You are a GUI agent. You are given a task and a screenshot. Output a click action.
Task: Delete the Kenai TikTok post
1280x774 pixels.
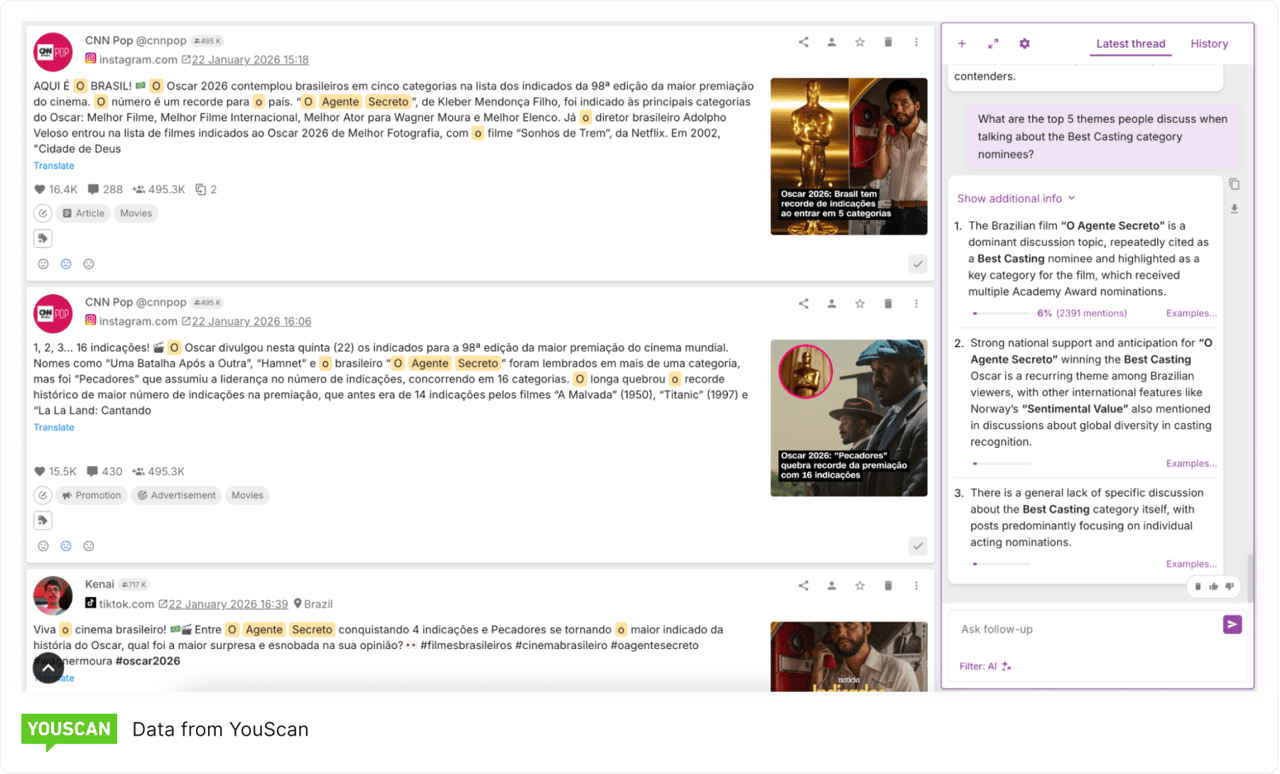click(x=887, y=585)
